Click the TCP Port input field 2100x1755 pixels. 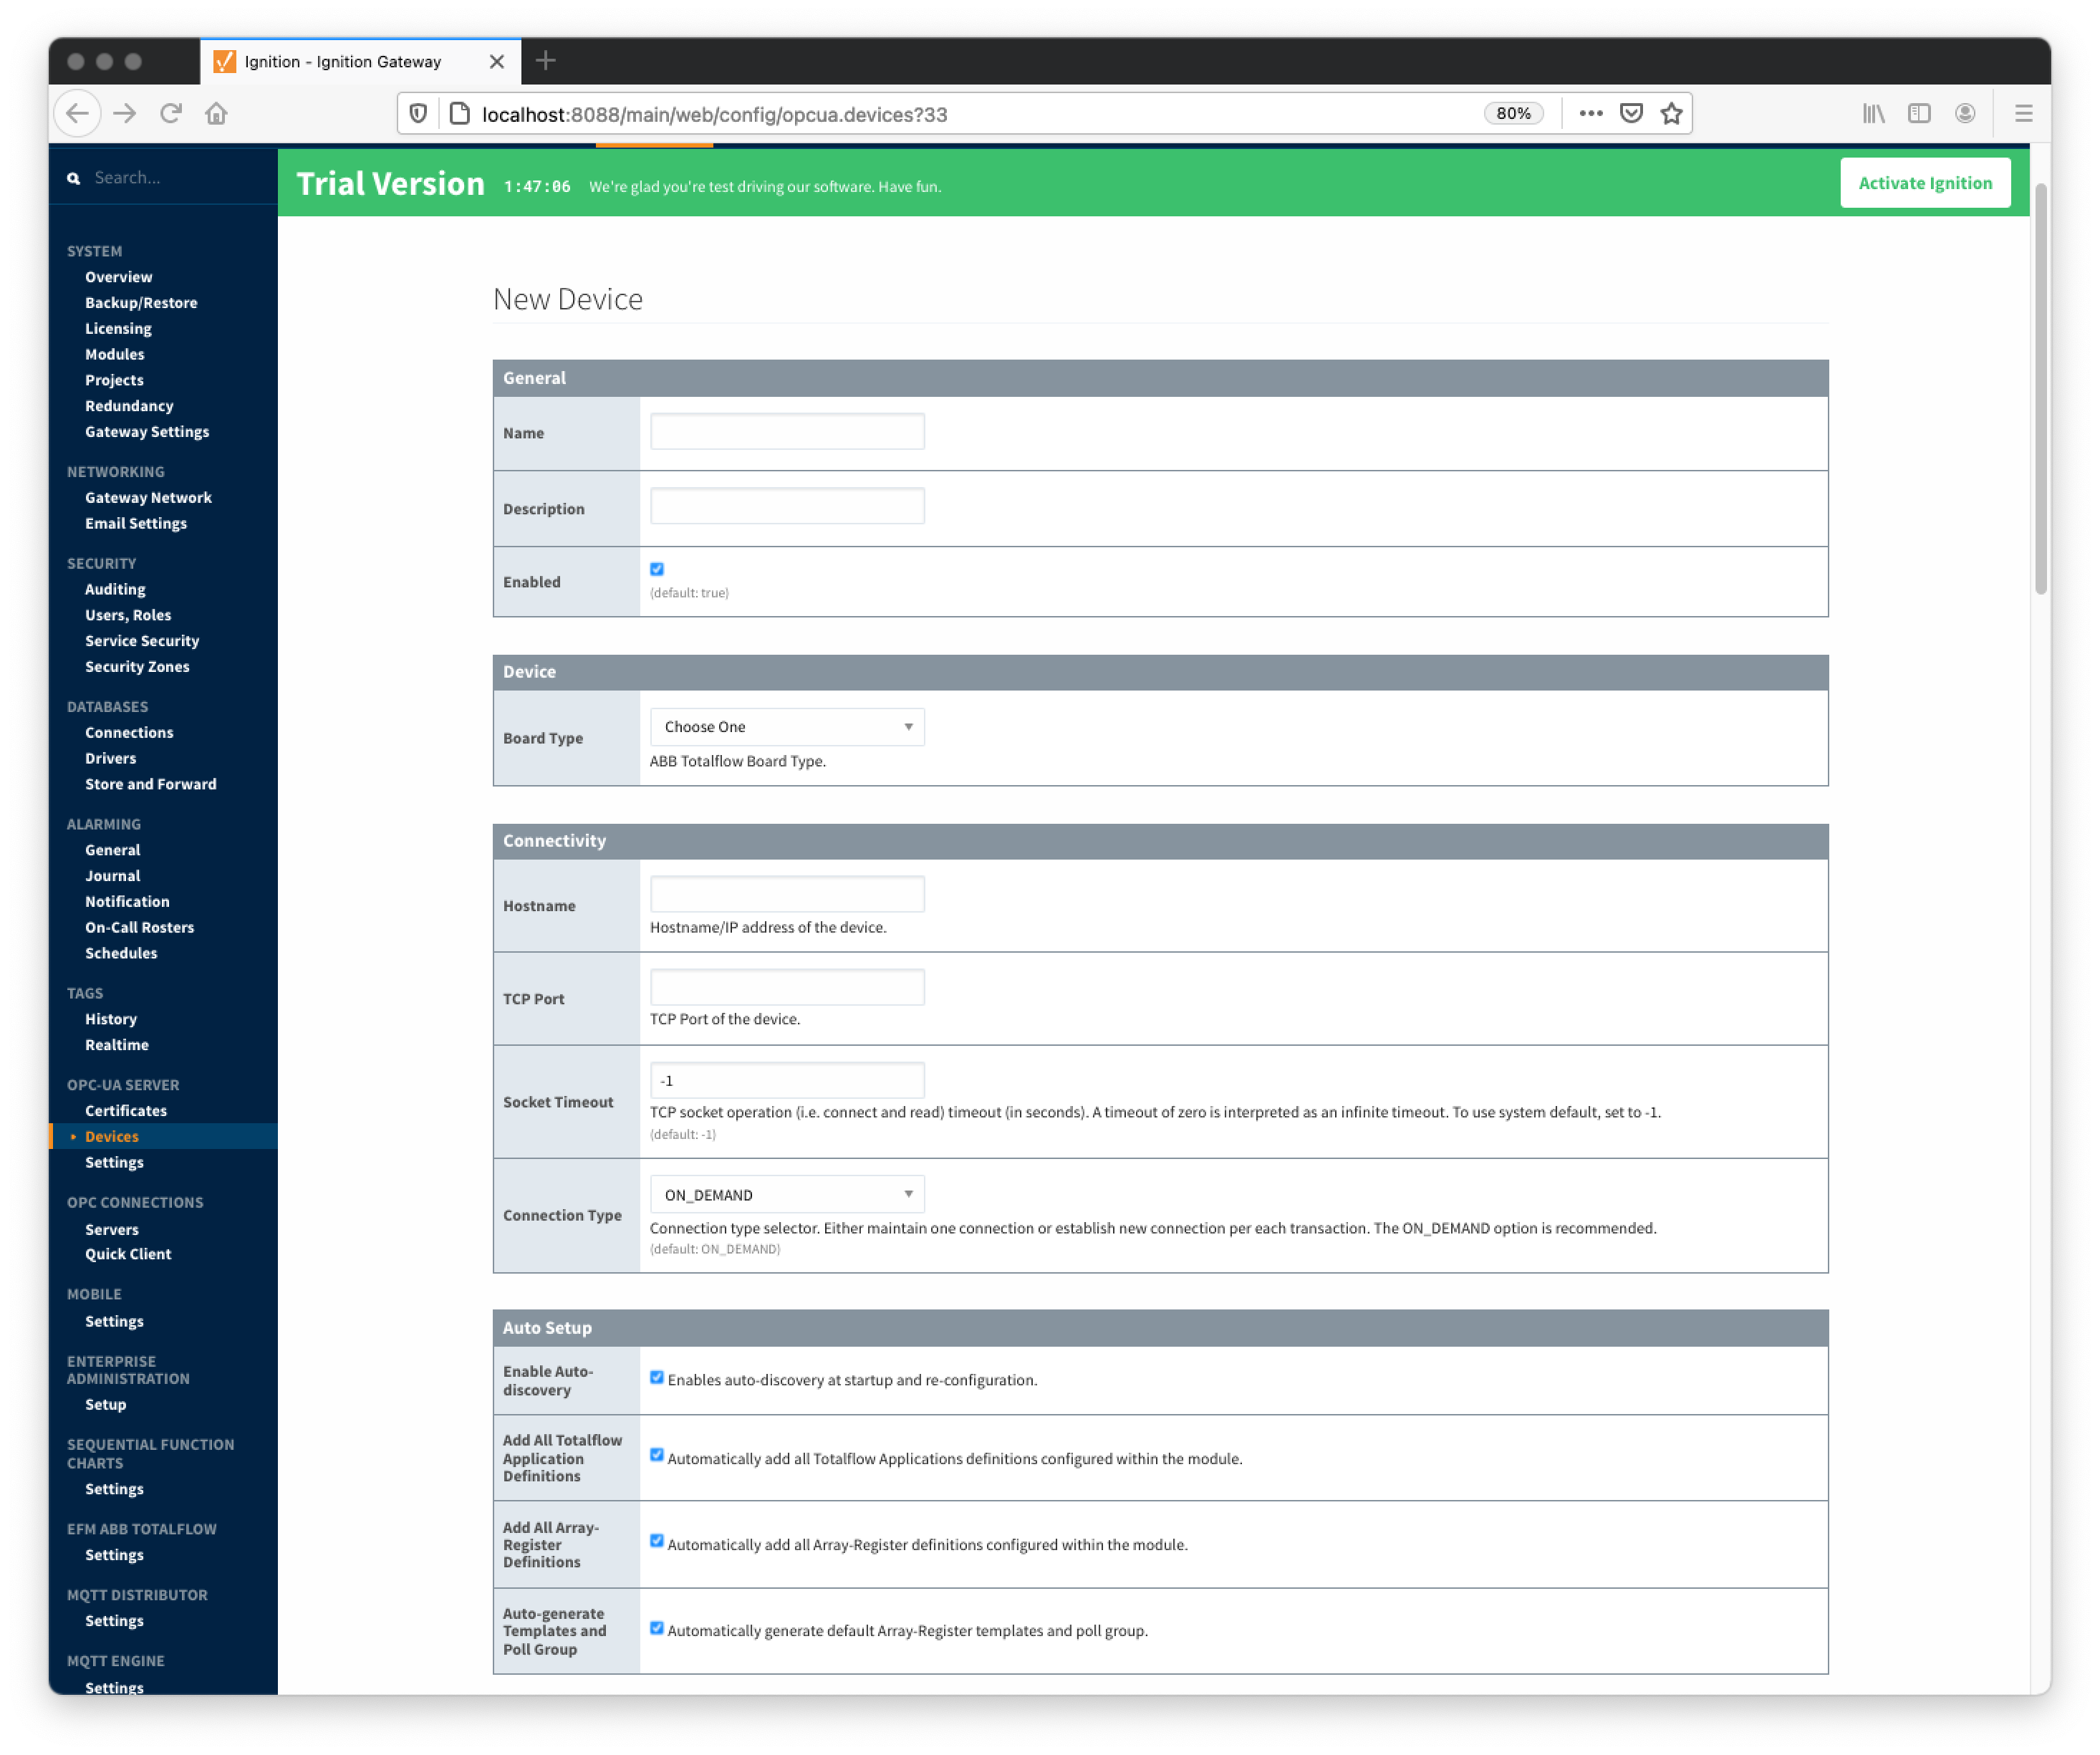tap(787, 987)
